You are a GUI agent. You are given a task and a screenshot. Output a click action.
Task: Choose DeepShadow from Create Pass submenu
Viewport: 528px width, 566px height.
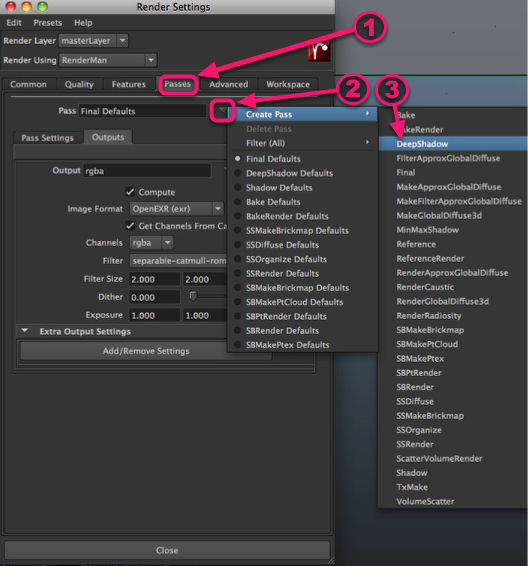[x=453, y=144]
